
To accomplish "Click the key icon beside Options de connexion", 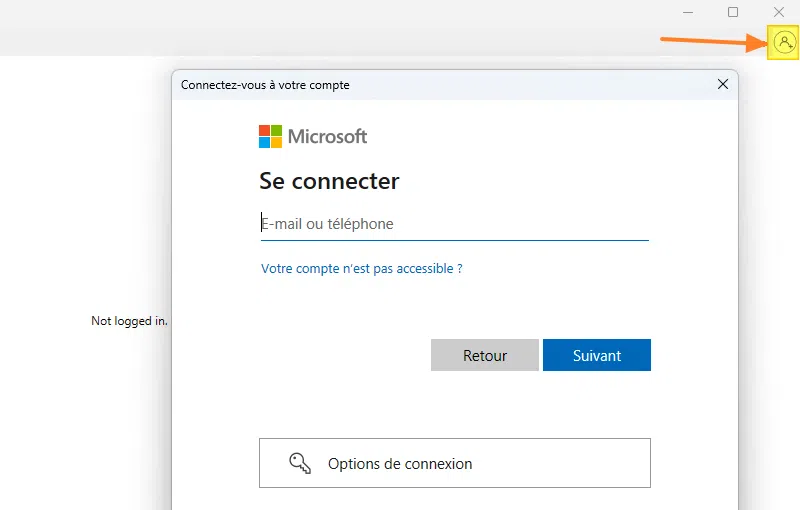I will (300, 463).
